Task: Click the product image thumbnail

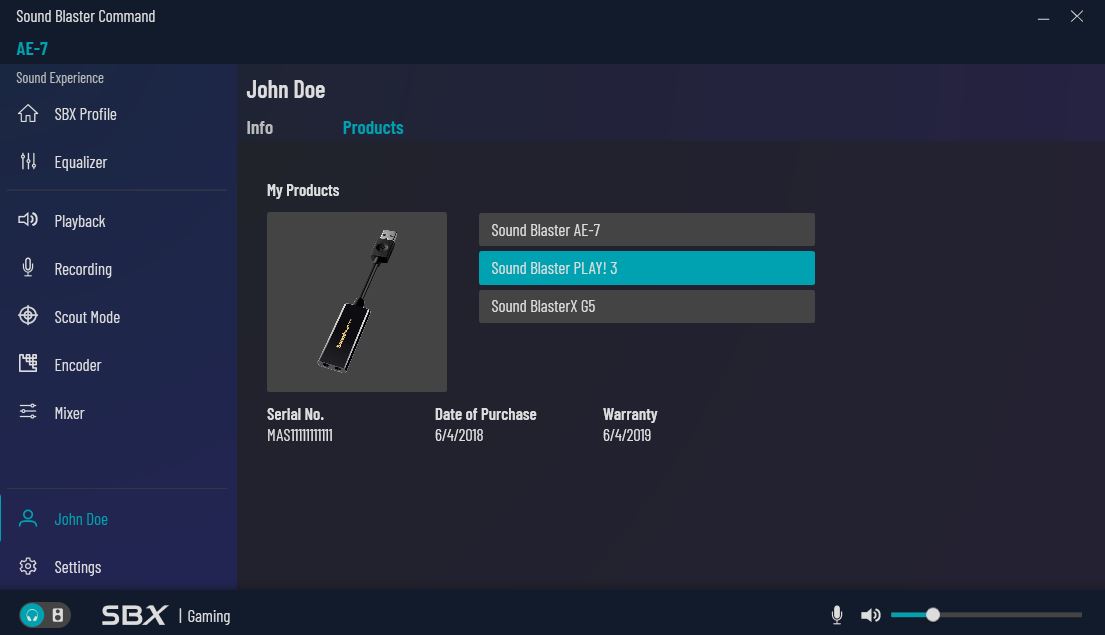Action: pyautogui.click(x=357, y=302)
